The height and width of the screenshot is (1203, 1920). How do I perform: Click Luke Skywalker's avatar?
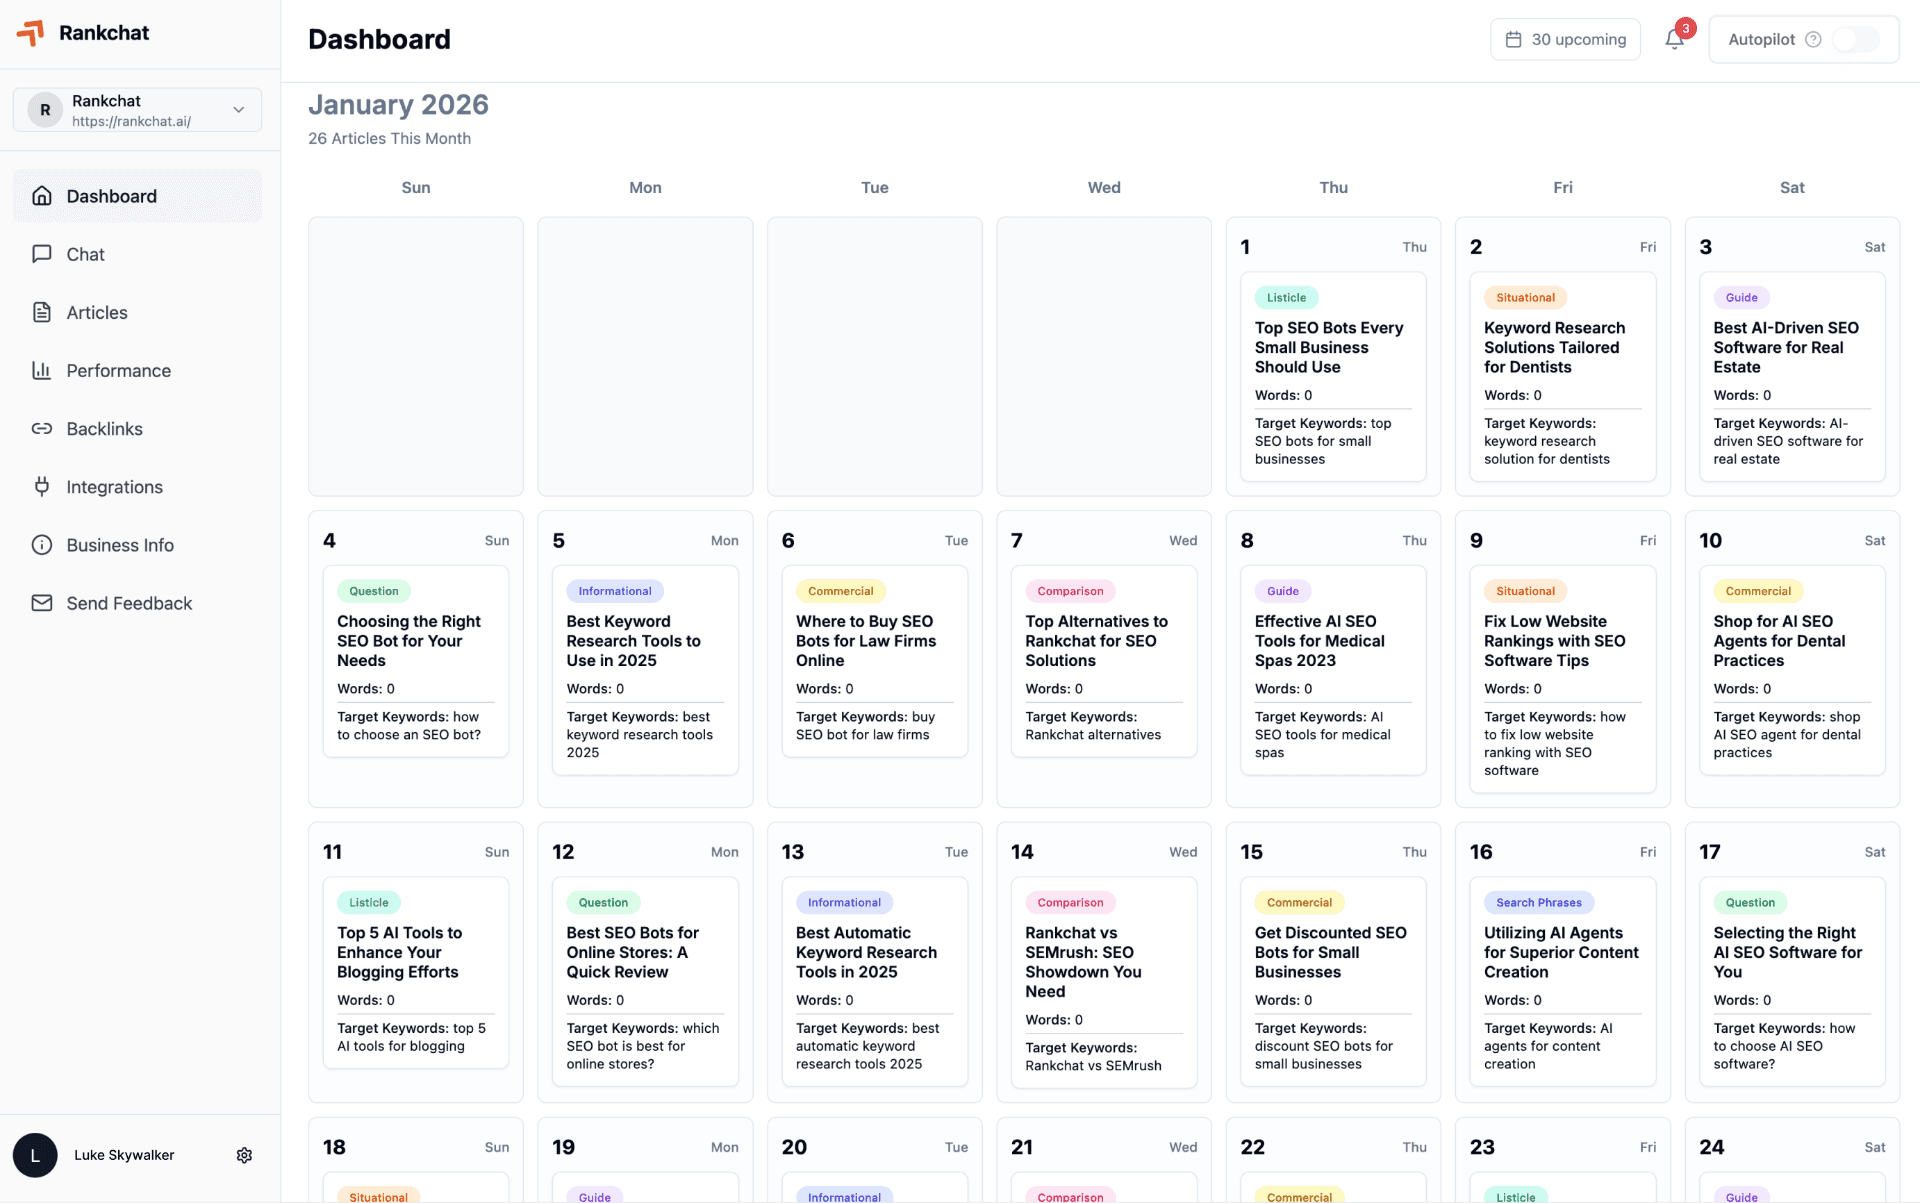[35, 1155]
